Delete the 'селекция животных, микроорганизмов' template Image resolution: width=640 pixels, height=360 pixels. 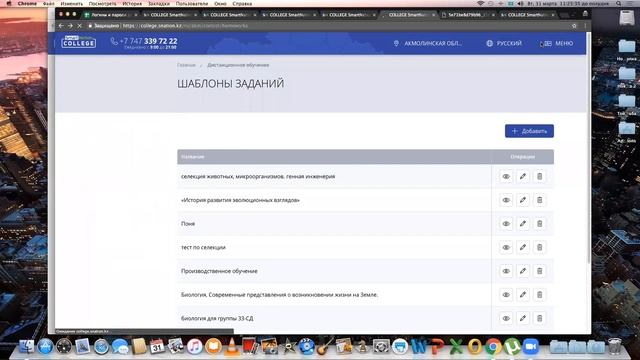(x=539, y=177)
